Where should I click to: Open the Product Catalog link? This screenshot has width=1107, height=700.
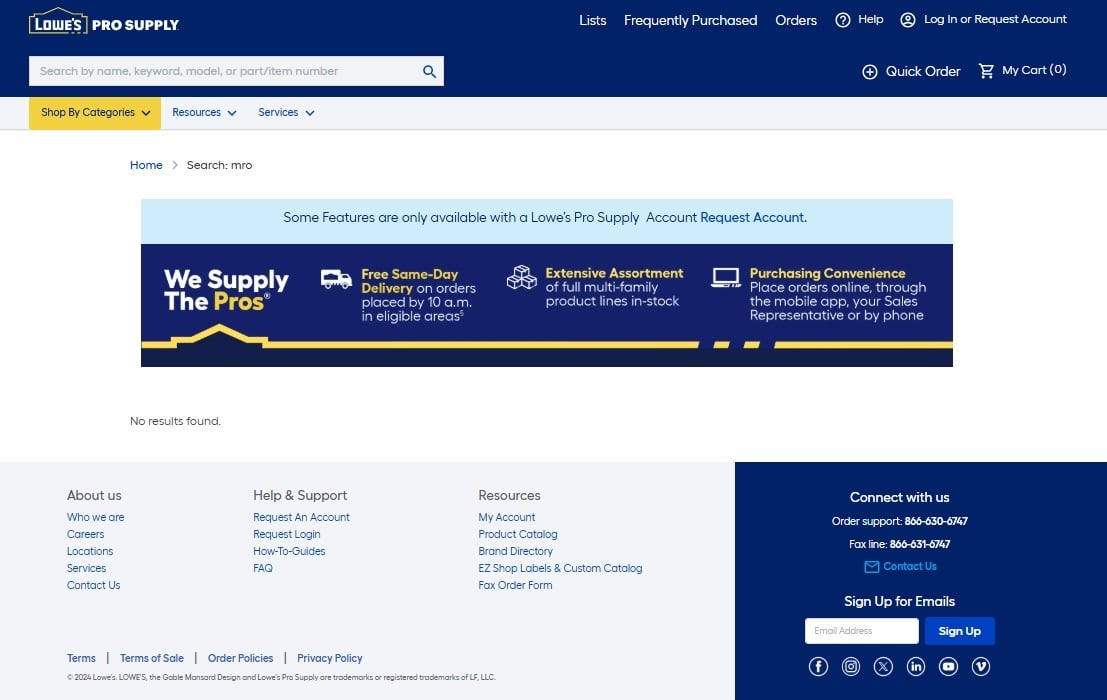click(x=517, y=534)
